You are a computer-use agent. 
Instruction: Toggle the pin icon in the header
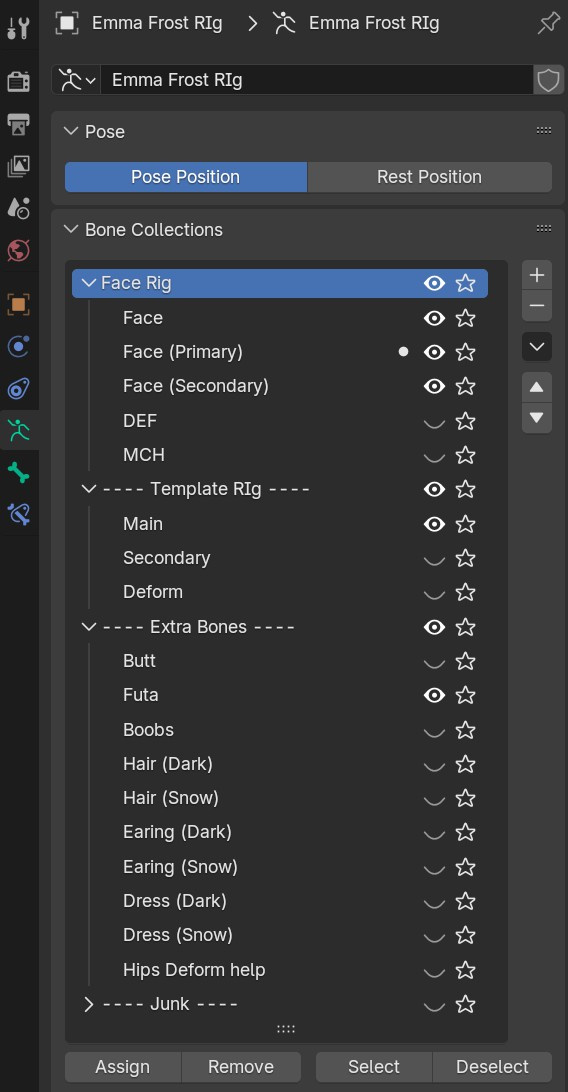pos(549,24)
